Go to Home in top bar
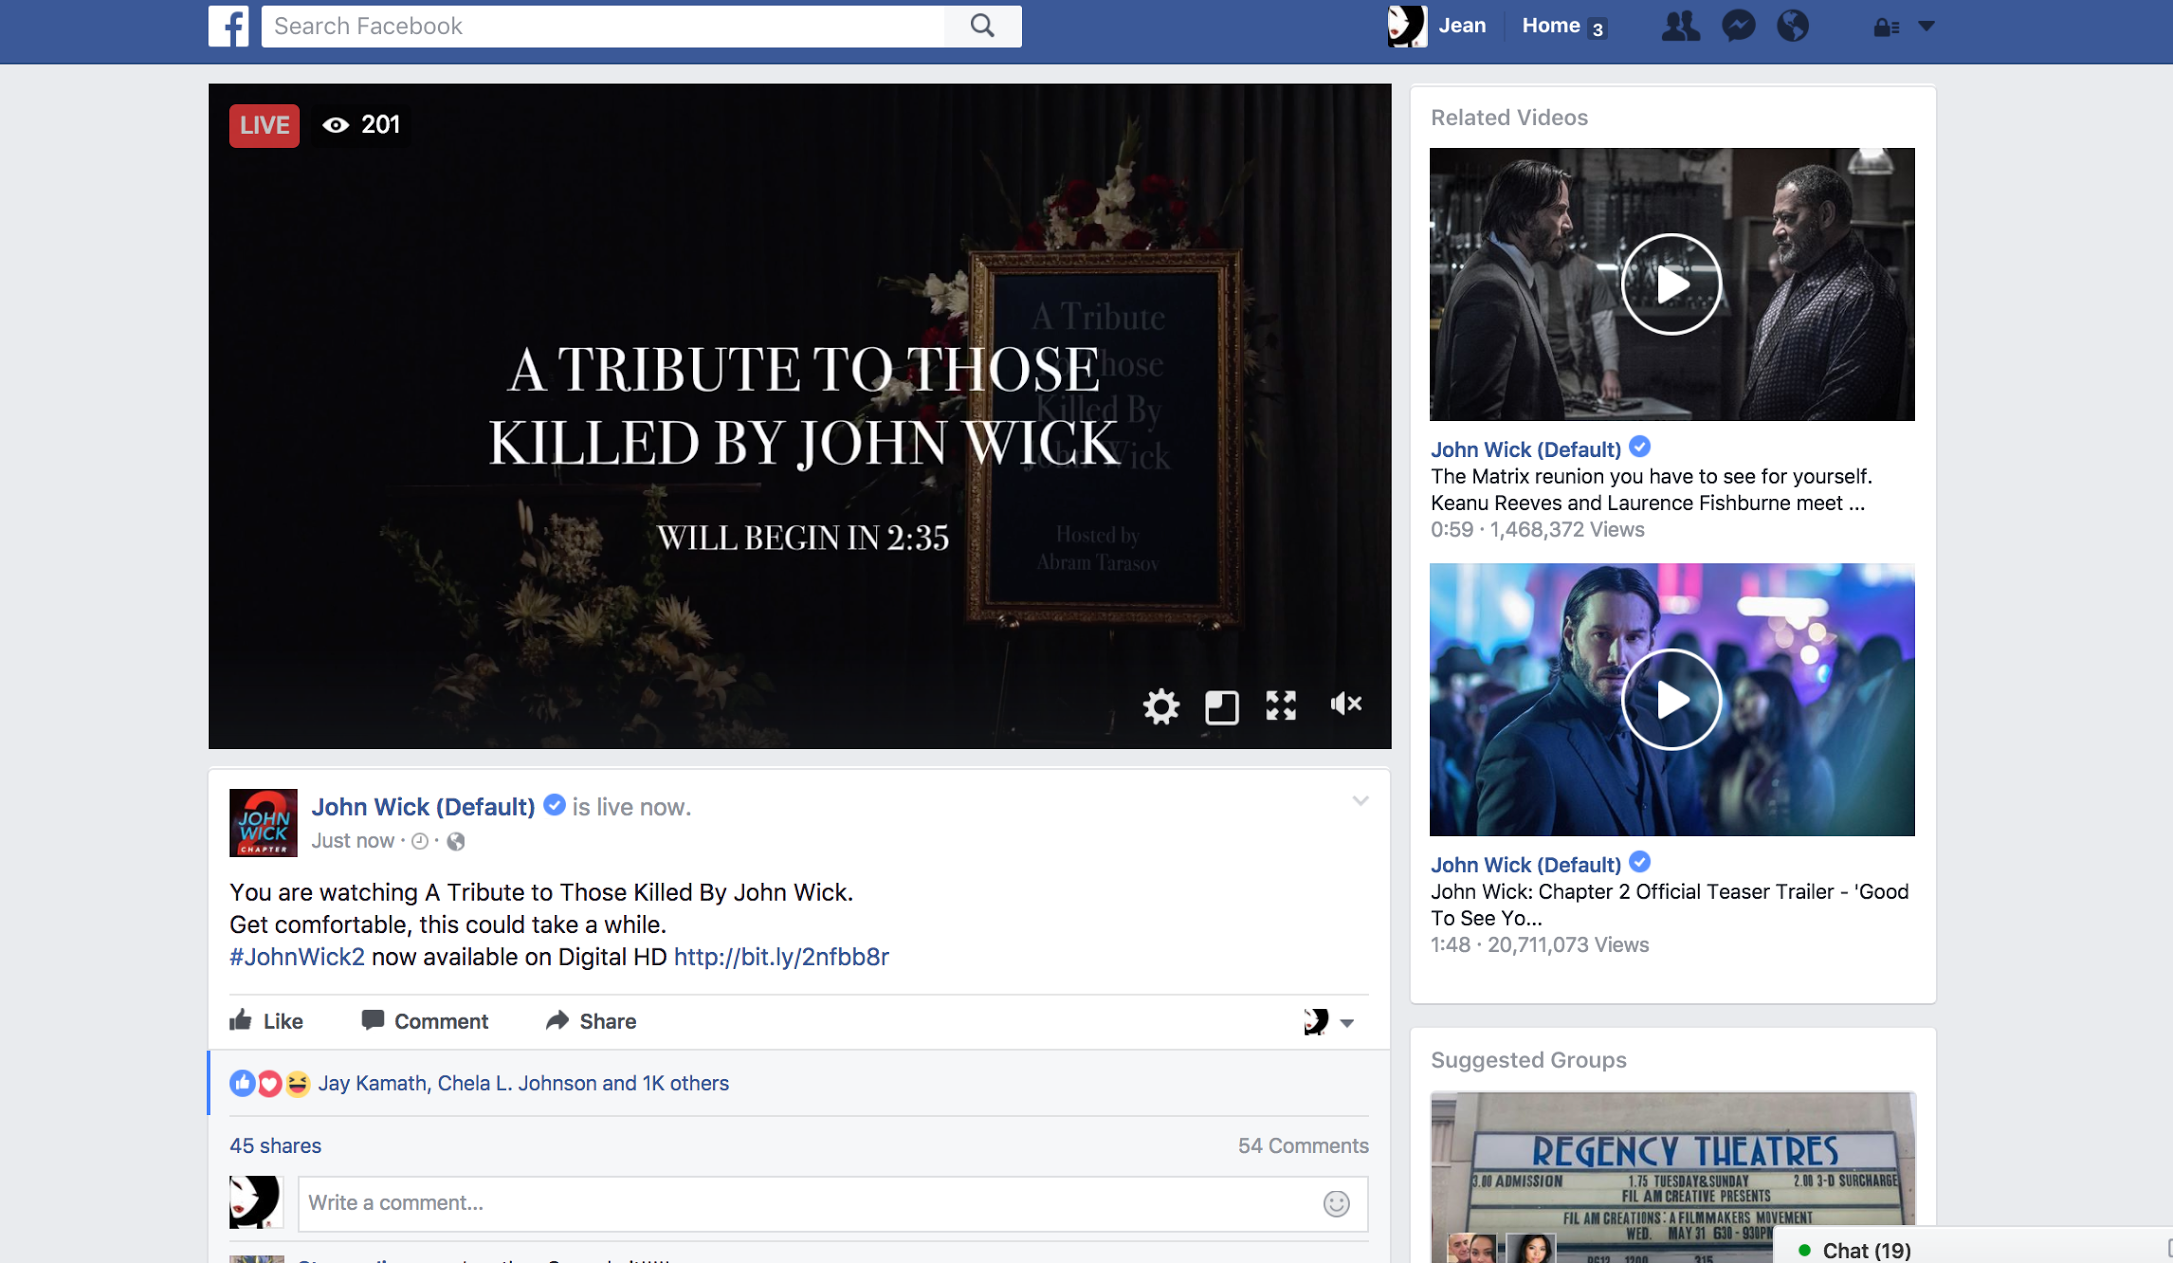 coord(1550,26)
